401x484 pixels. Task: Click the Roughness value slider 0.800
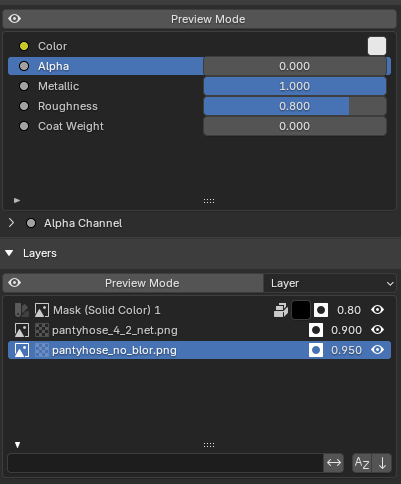295,106
